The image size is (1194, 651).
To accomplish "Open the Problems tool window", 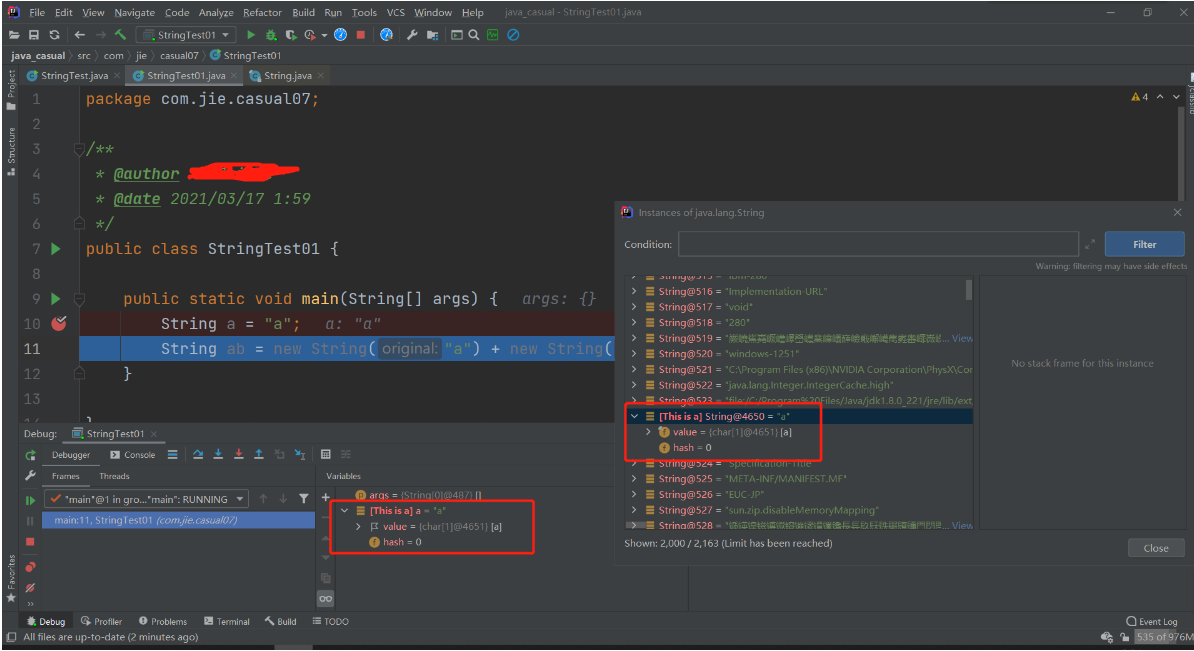I will (161, 621).
